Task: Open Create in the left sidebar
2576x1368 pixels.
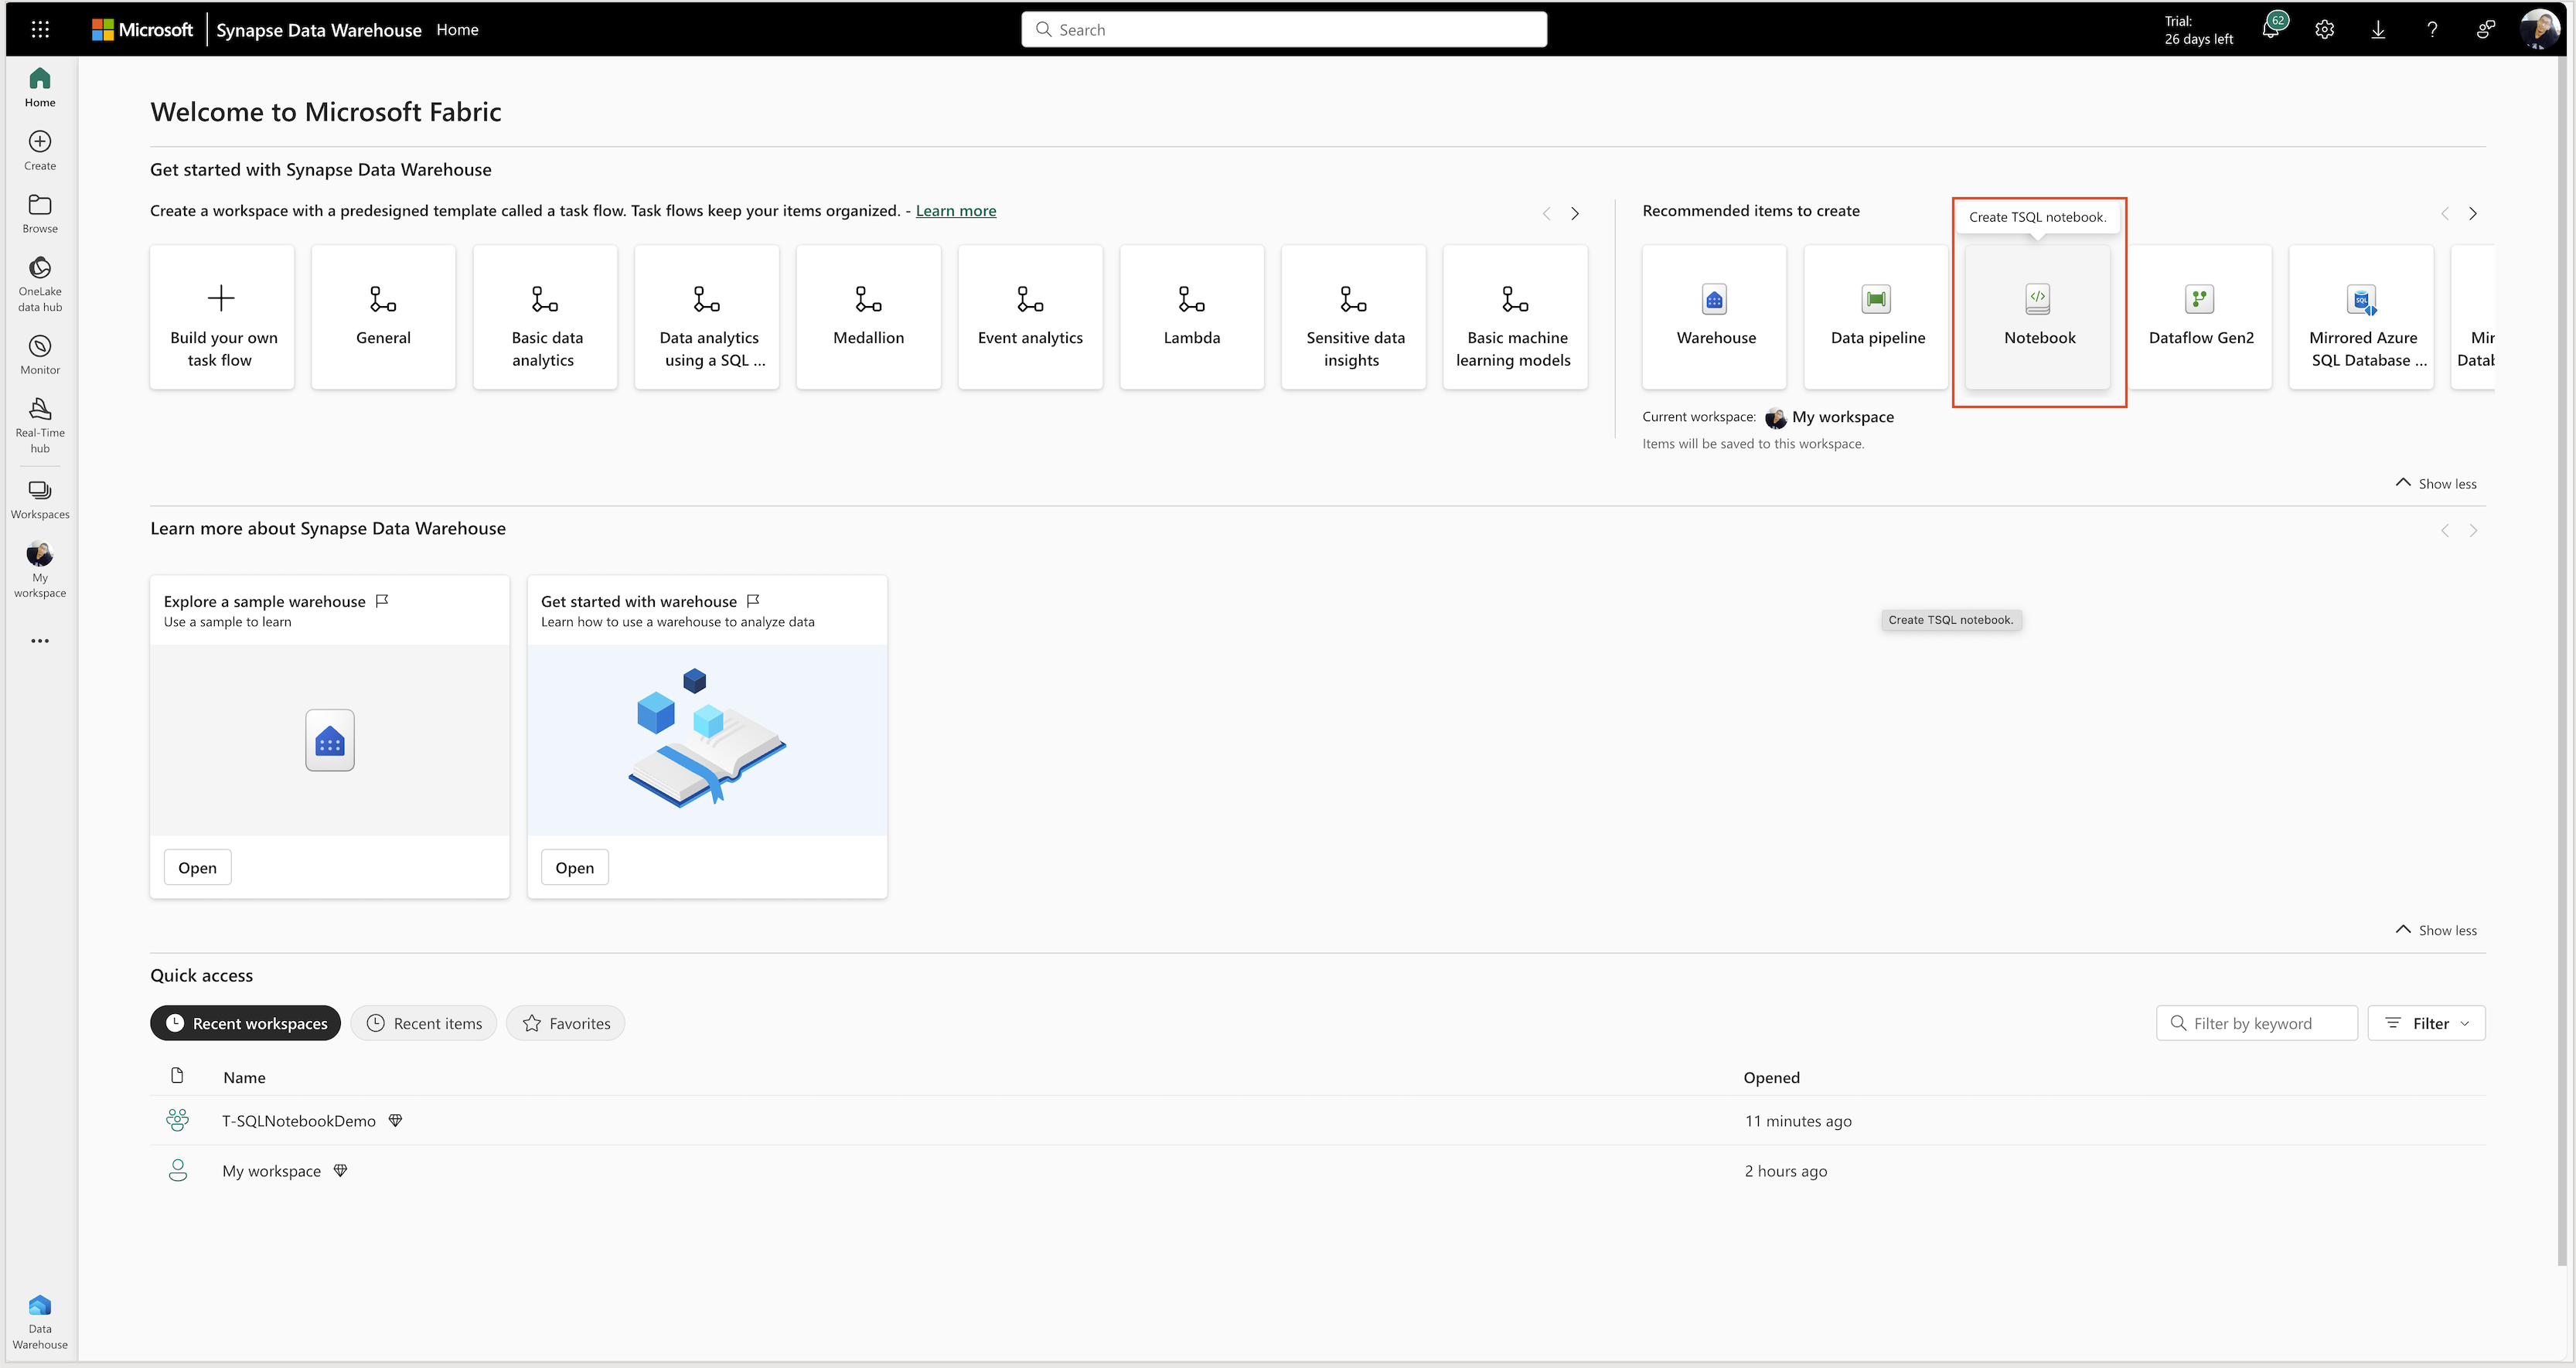Action: (x=40, y=151)
